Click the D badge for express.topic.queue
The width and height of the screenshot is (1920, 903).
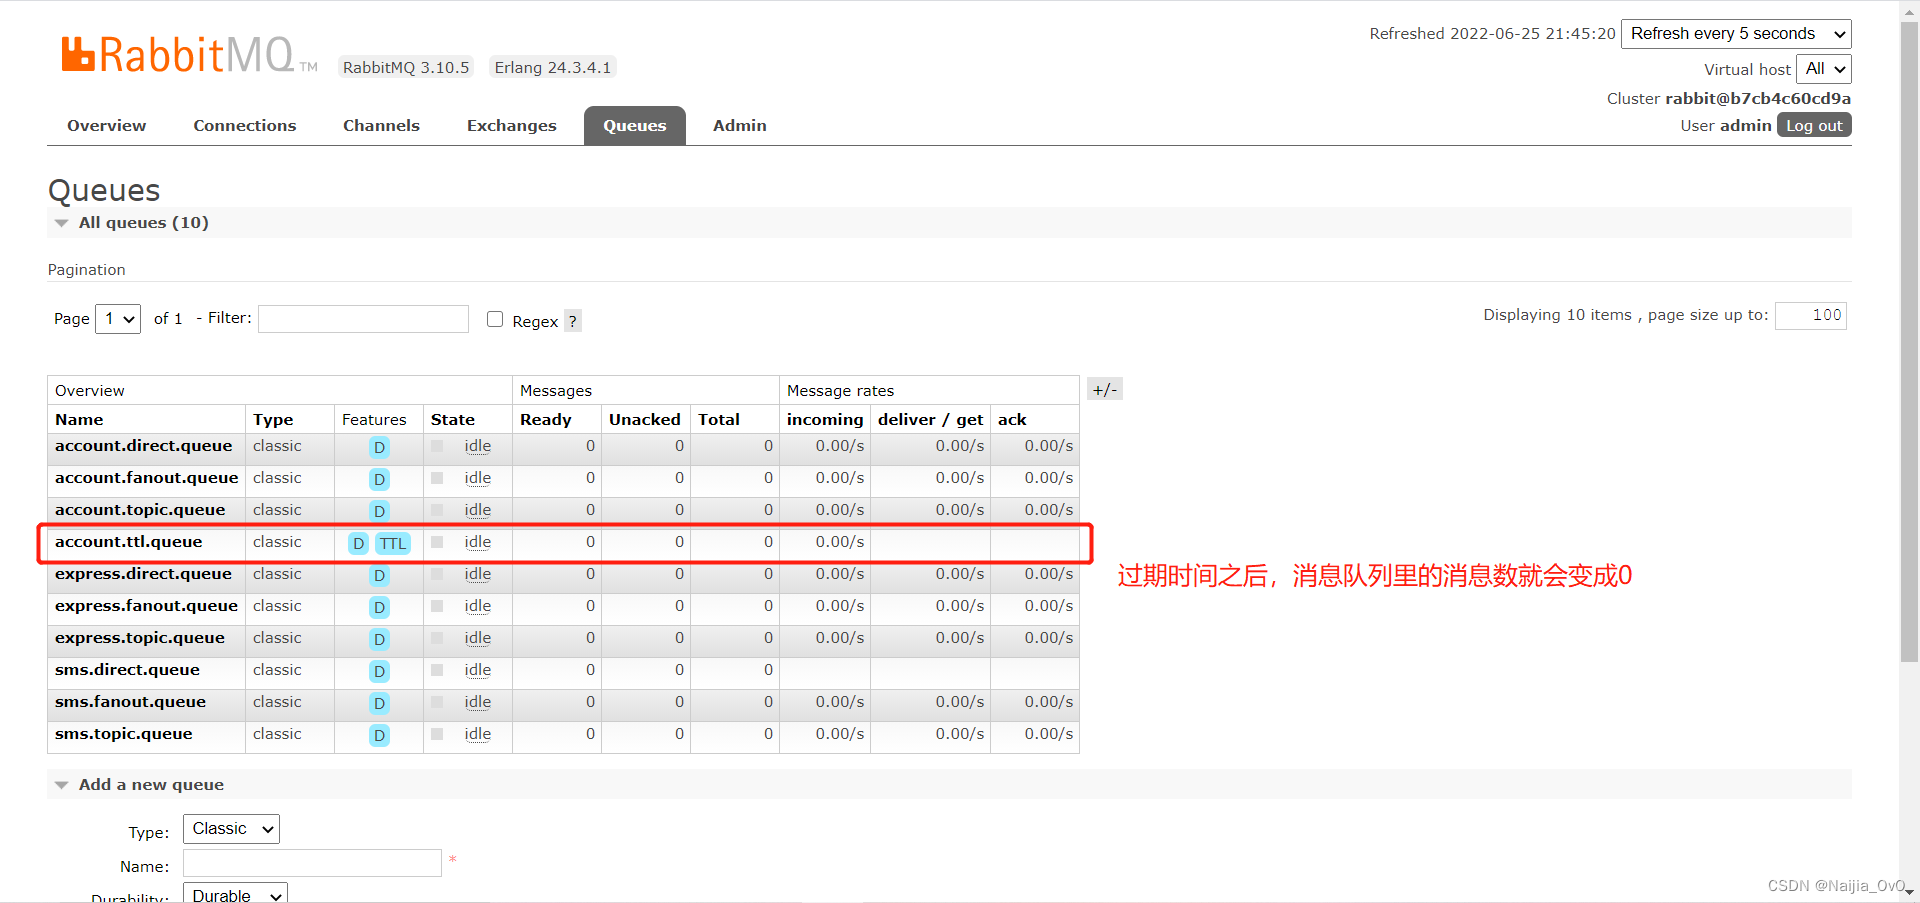tap(379, 639)
